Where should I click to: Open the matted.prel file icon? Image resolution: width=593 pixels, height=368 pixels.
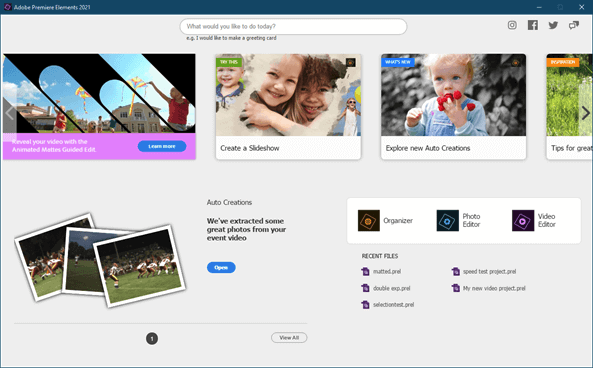pyautogui.click(x=365, y=272)
